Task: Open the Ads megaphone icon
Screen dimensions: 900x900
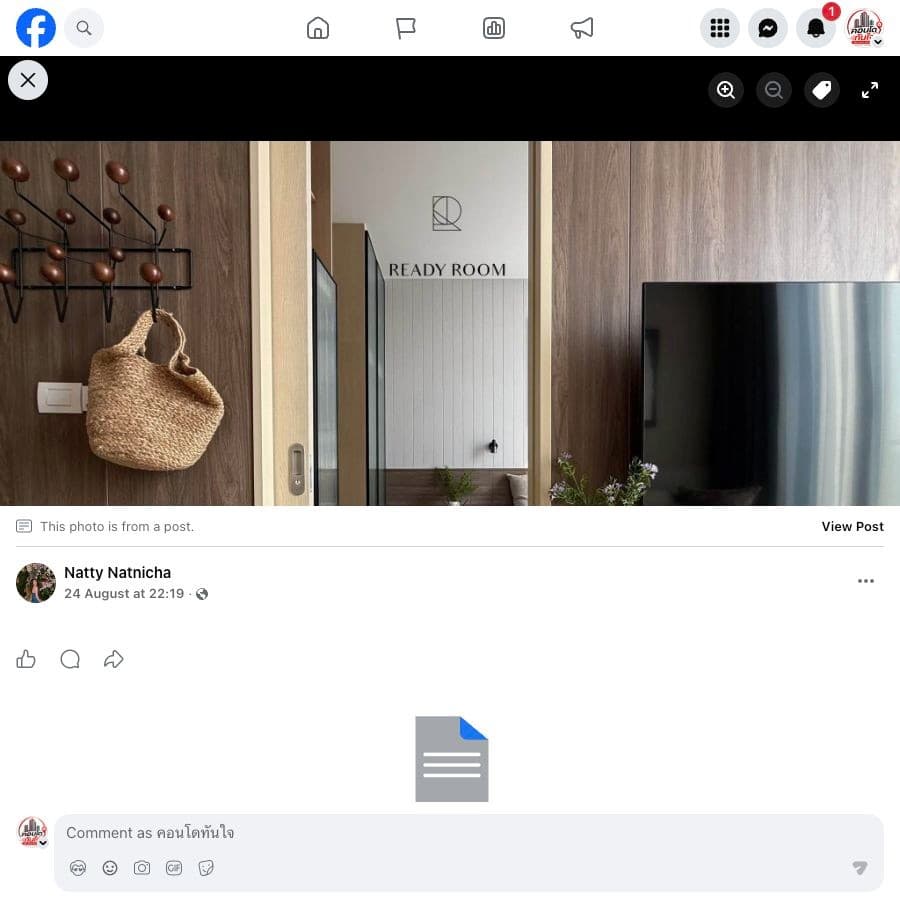Action: 581,28
